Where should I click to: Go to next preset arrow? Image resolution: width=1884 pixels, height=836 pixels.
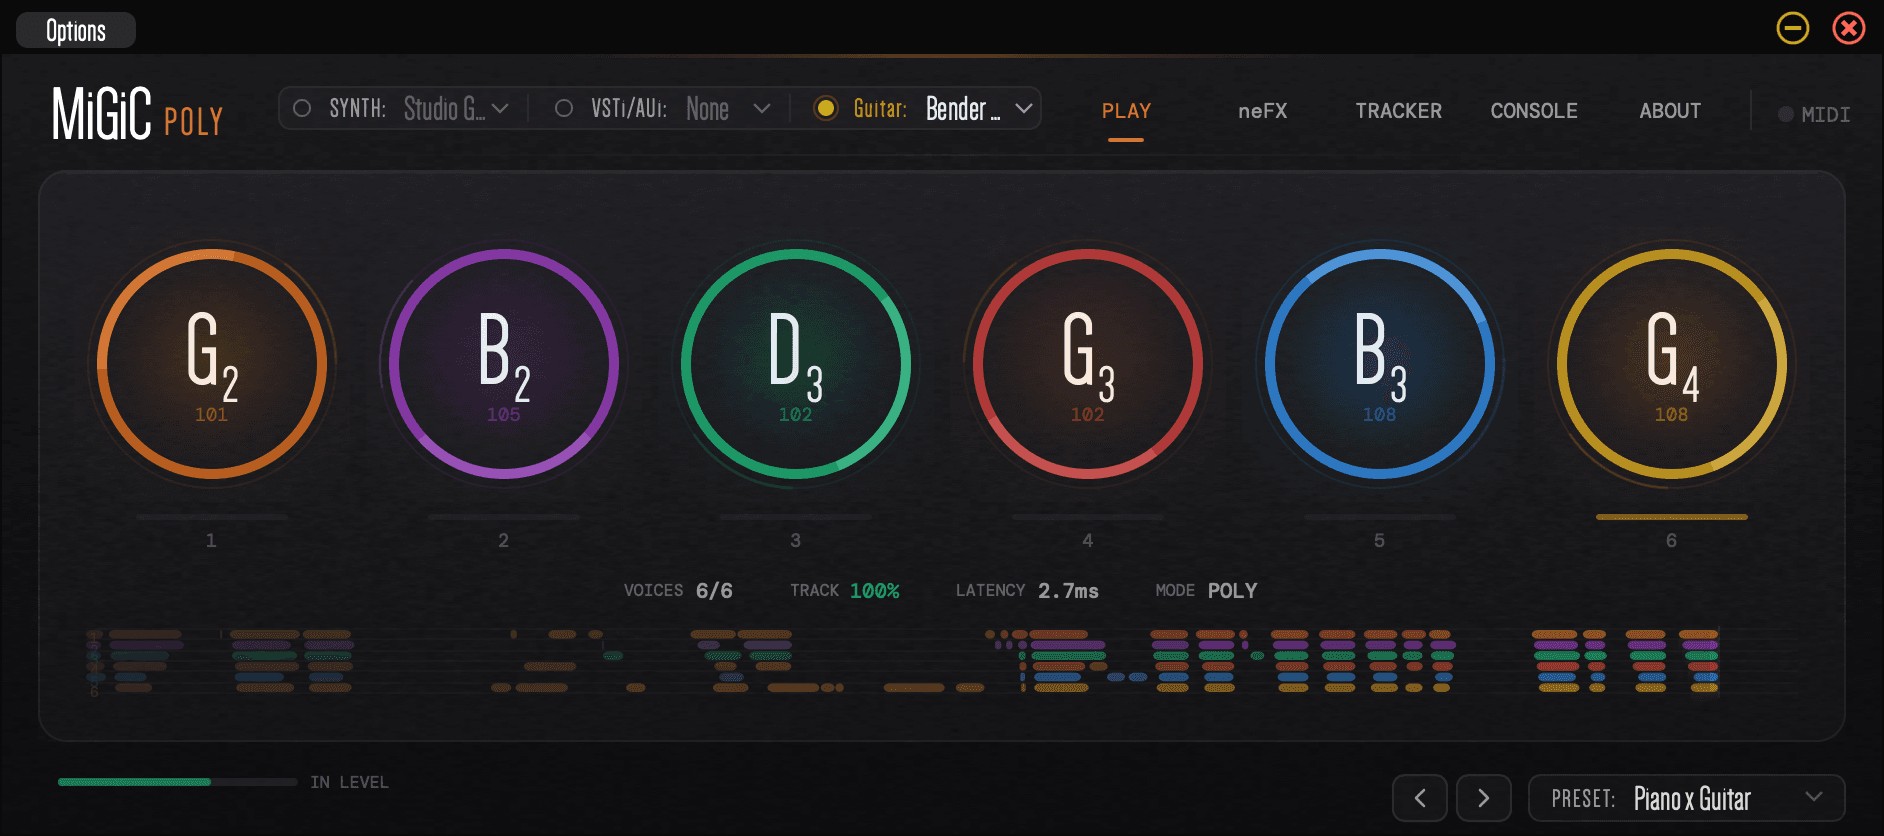click(x=1484, y=798)
